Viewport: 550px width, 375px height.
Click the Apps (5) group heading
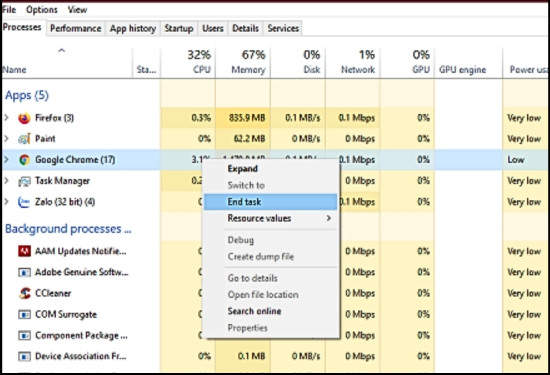(x=27, y=95)
